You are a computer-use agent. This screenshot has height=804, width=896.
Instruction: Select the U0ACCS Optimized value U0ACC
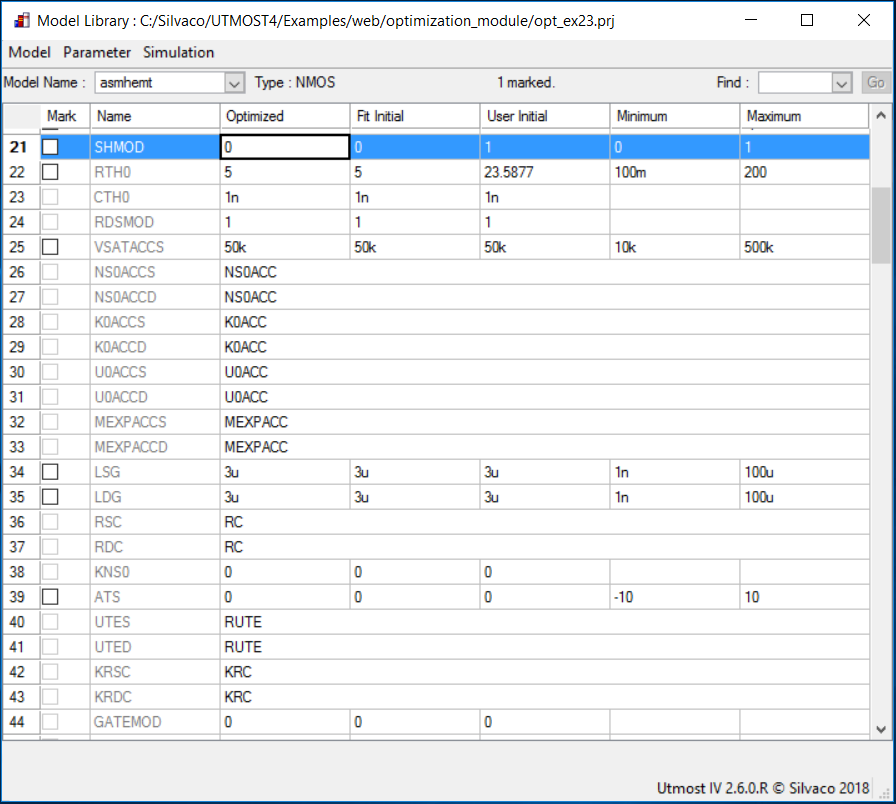click(545, 372)
